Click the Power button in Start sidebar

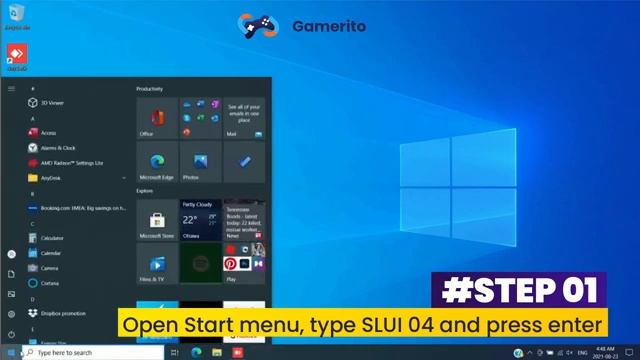pos(11,334)
